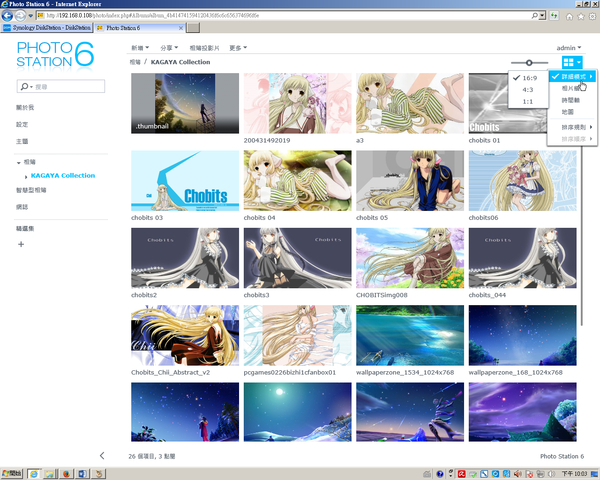
Task: Expand the KAGAYA Collection tree arrow
Action: tap(26, 176)
